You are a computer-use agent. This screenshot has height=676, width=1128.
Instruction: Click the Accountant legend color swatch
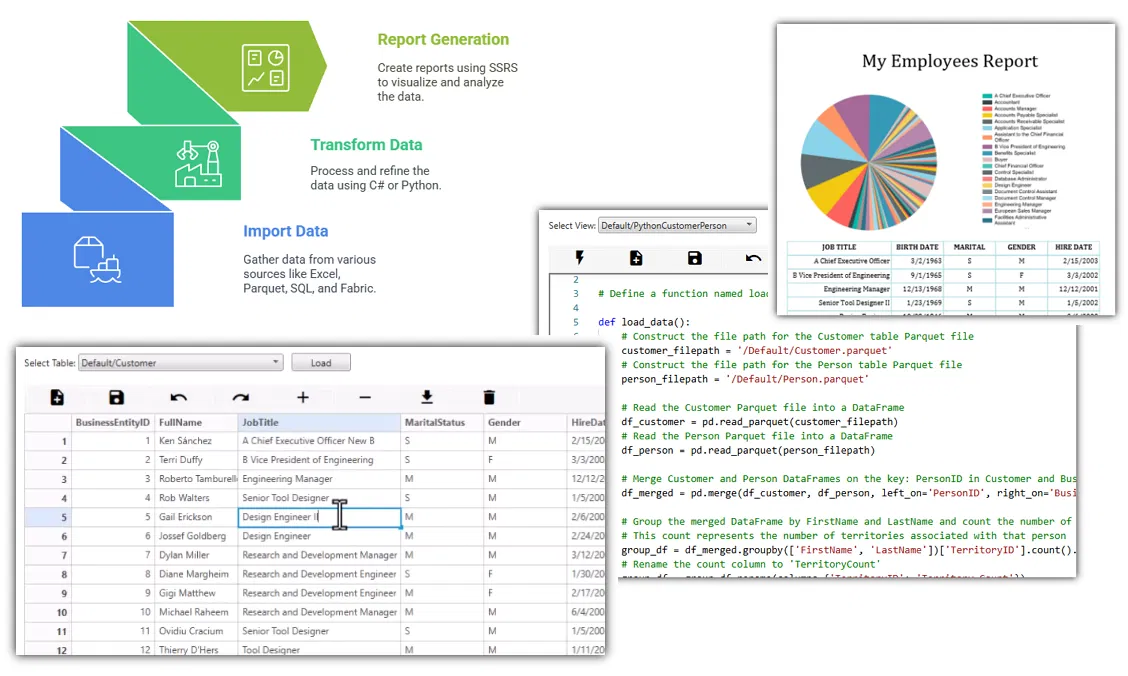point(989,104)
